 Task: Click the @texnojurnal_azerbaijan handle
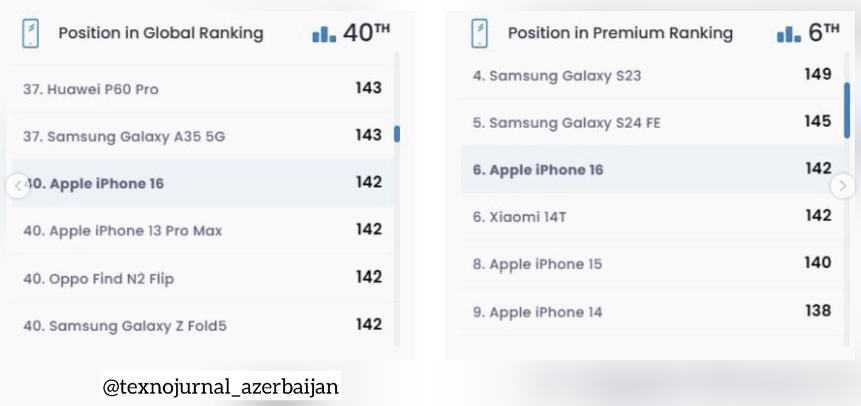221,387
